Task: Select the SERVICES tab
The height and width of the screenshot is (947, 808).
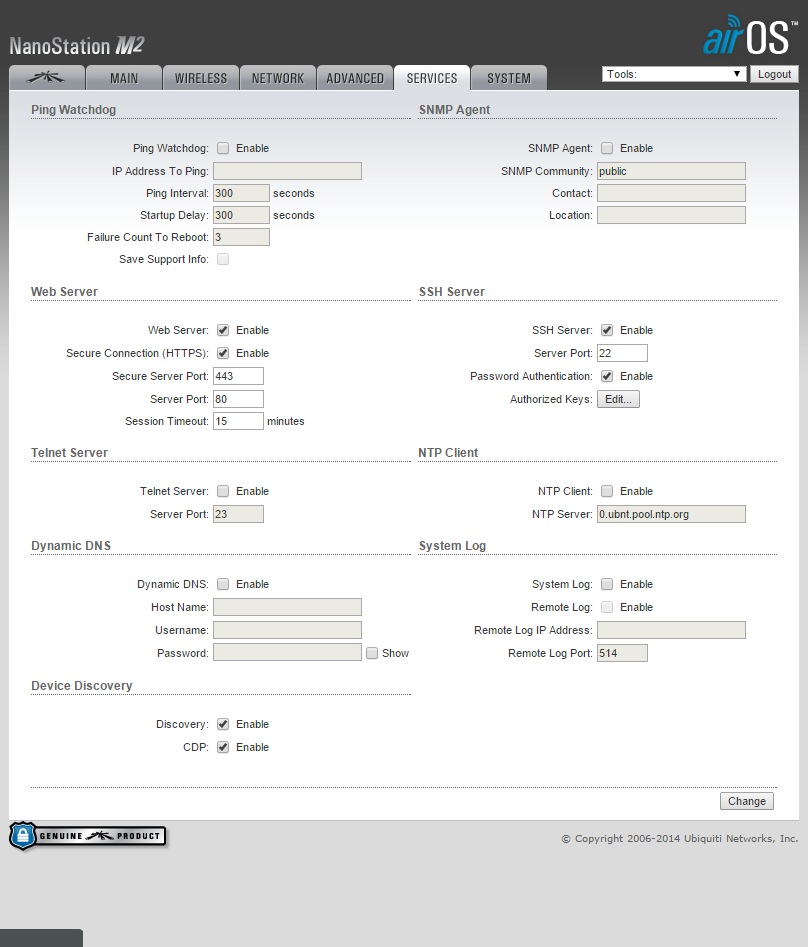Action: (432, 78)
